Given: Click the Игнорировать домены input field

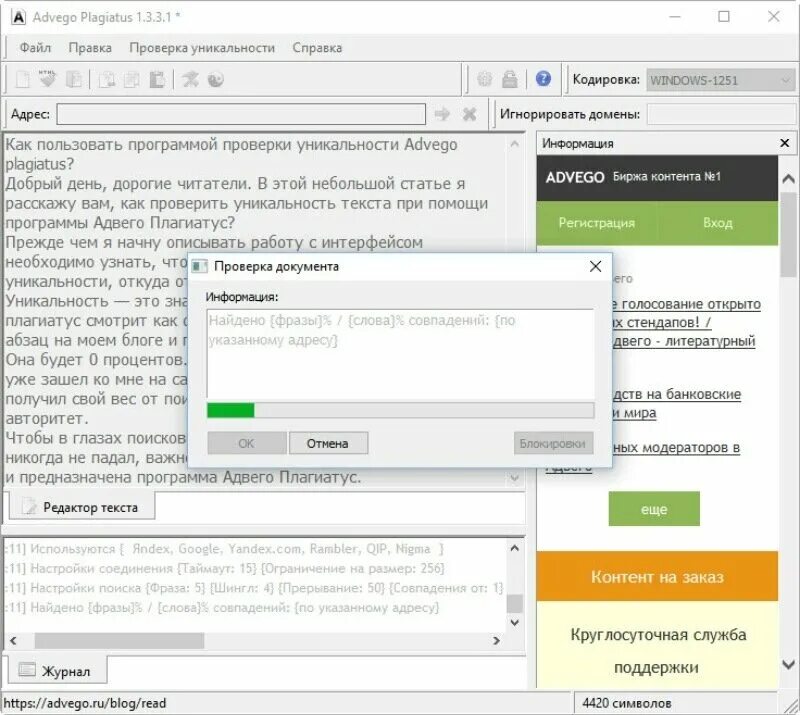Looking at the screenshot, I should click(x=721, y=114).
